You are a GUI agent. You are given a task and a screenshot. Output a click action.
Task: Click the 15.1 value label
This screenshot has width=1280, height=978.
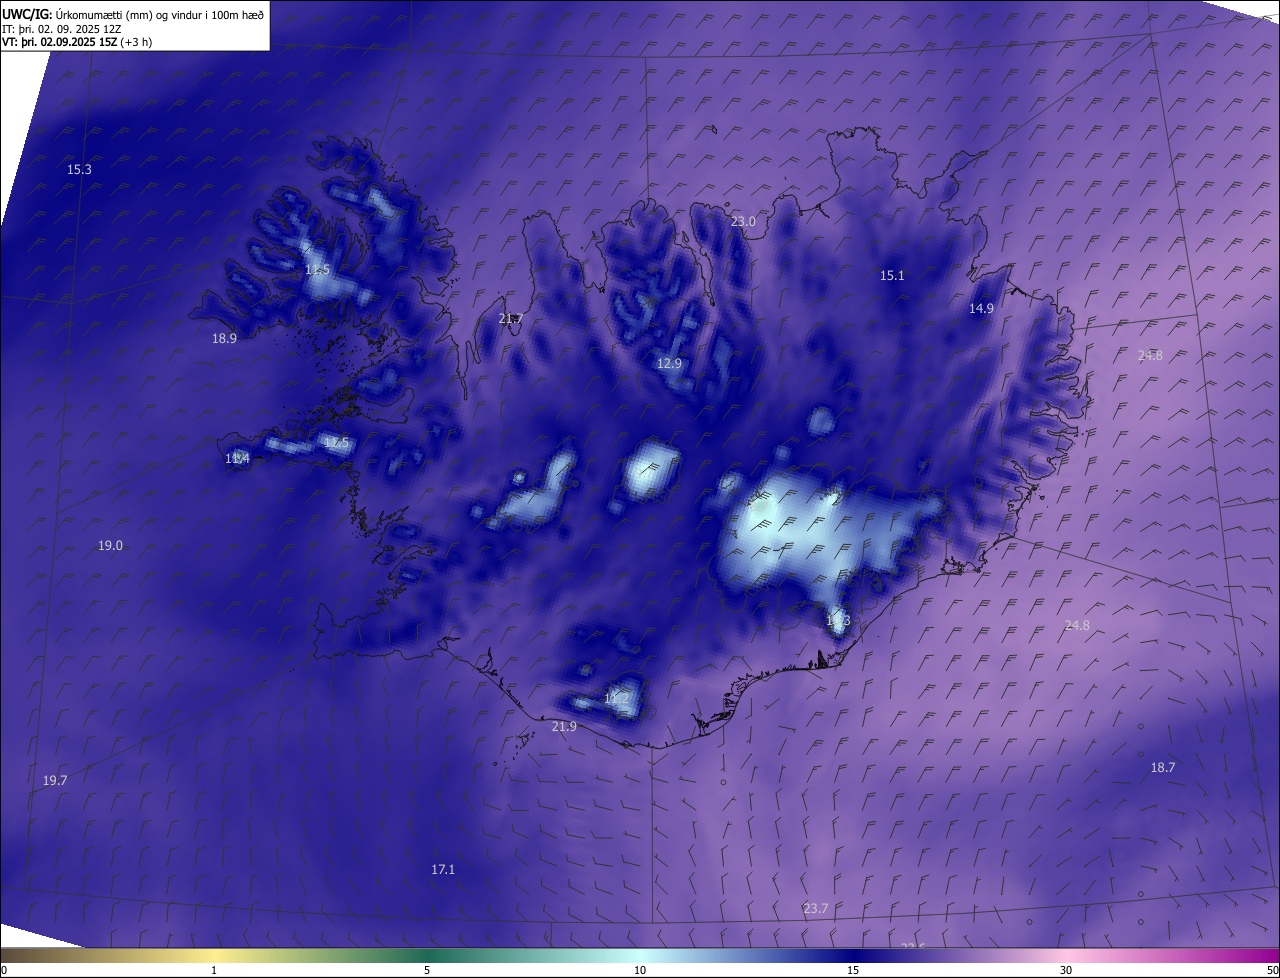tap(892, 276)
